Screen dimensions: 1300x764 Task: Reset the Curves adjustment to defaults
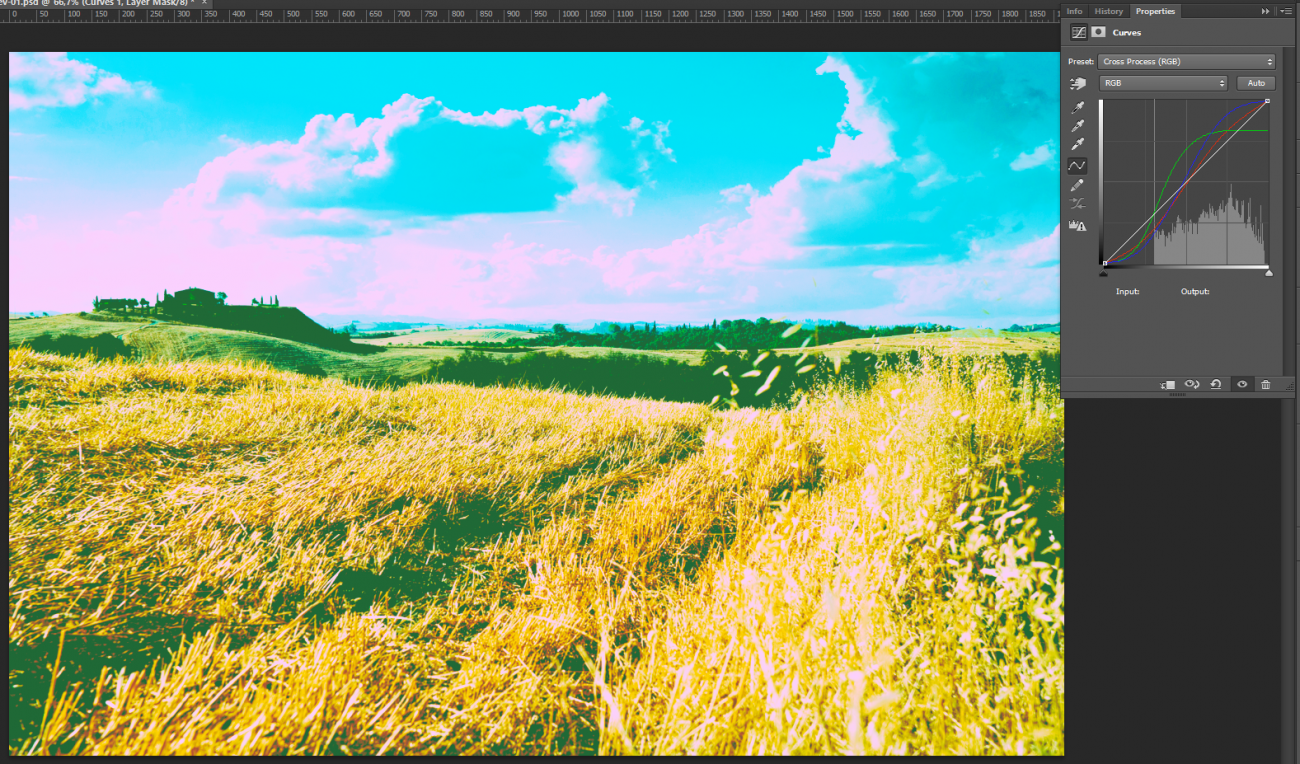[x=1216, y=383]
